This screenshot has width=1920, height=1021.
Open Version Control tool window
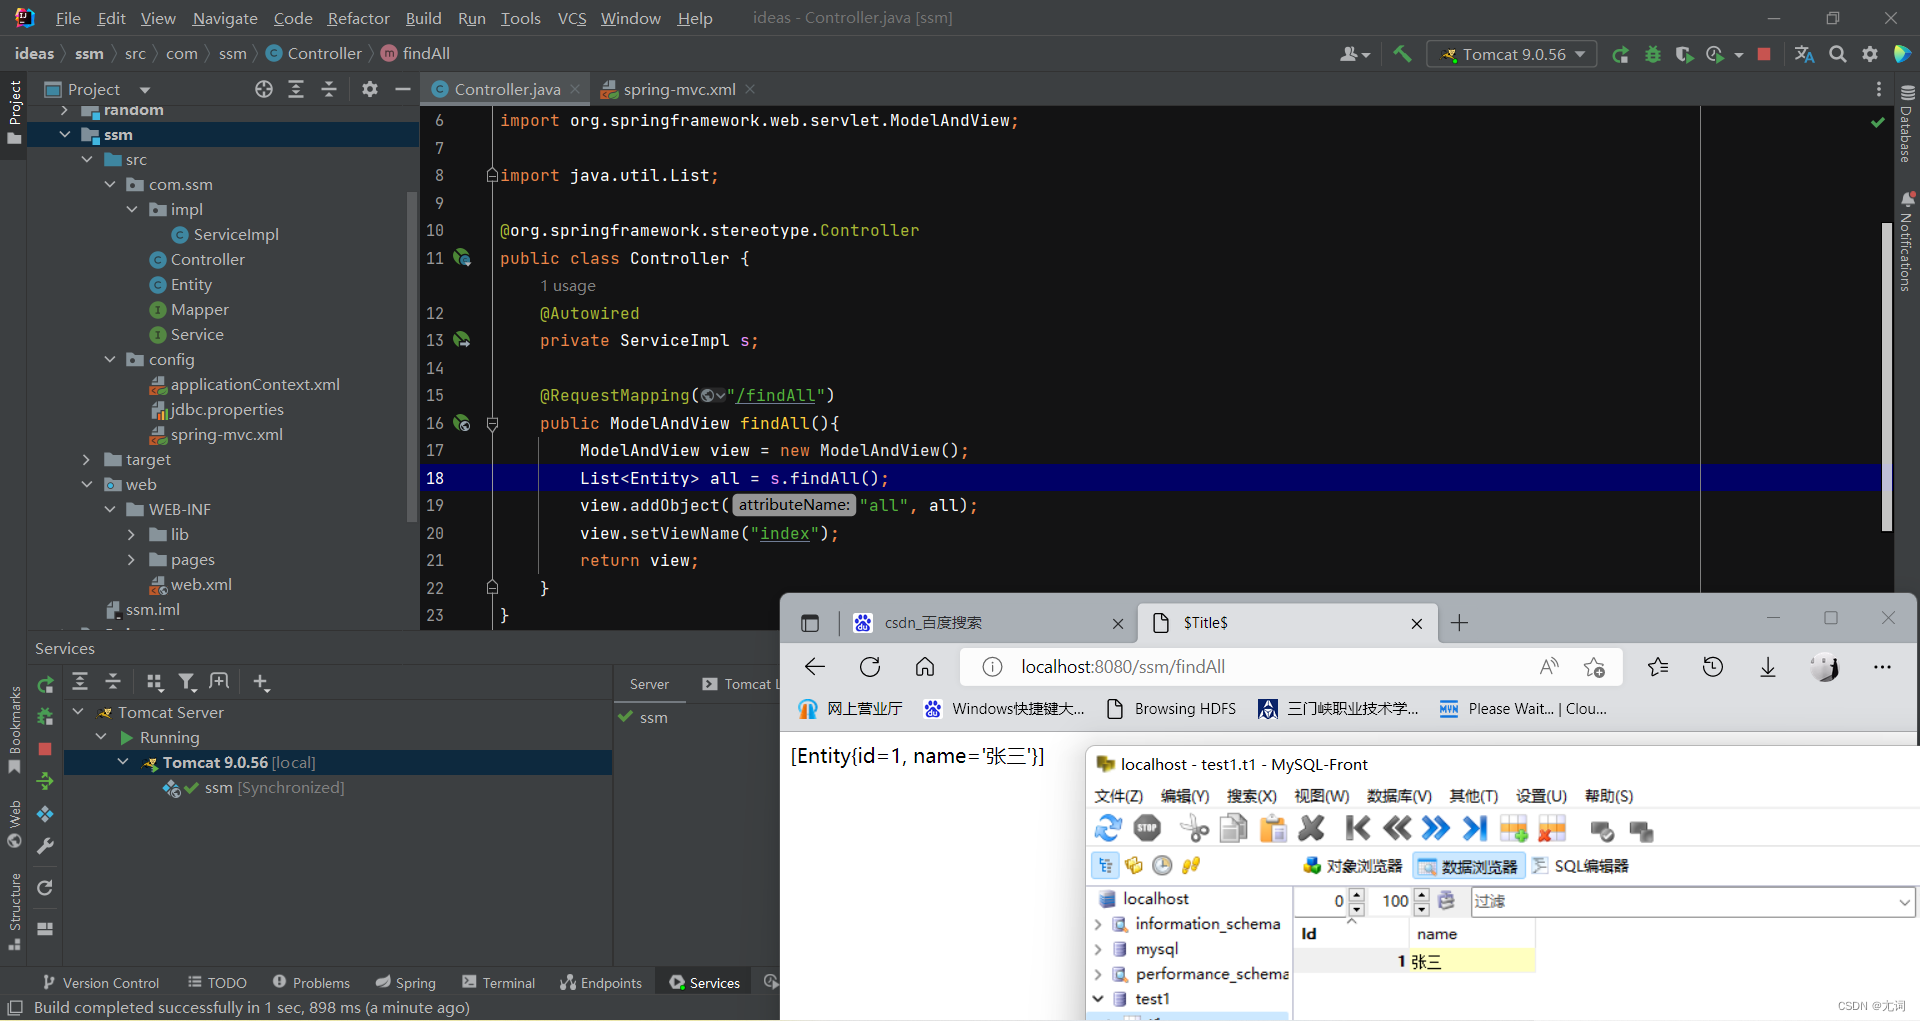click(x=100, y=983)
